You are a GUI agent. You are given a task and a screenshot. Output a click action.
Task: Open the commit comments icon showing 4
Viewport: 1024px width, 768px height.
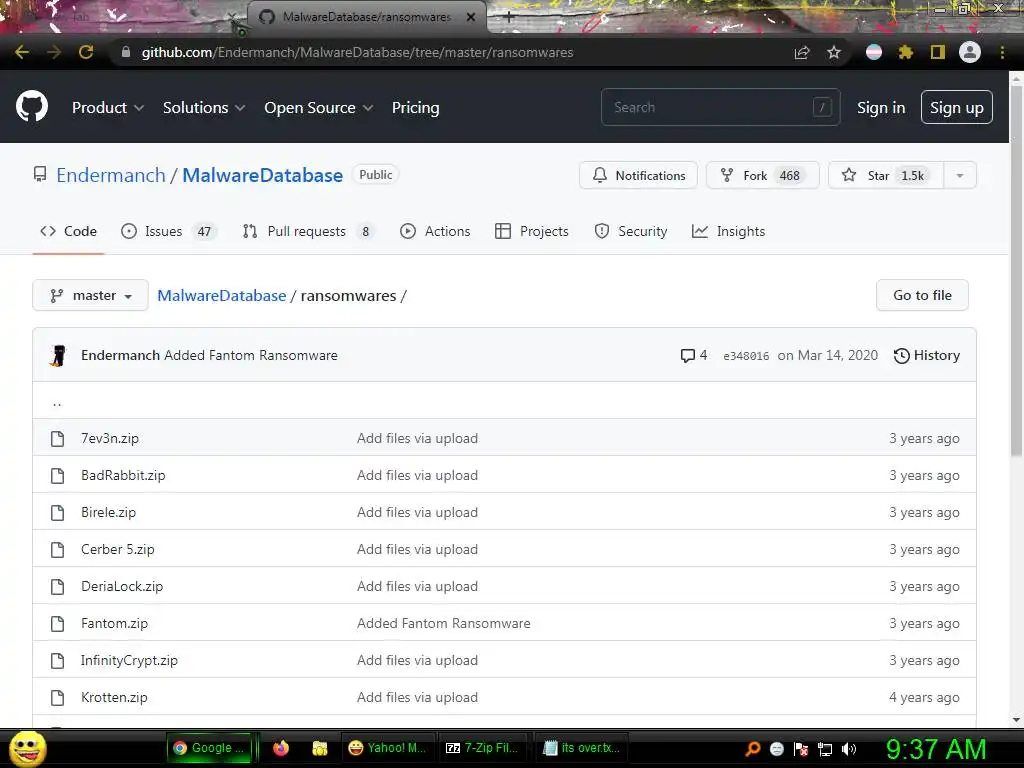694,355
